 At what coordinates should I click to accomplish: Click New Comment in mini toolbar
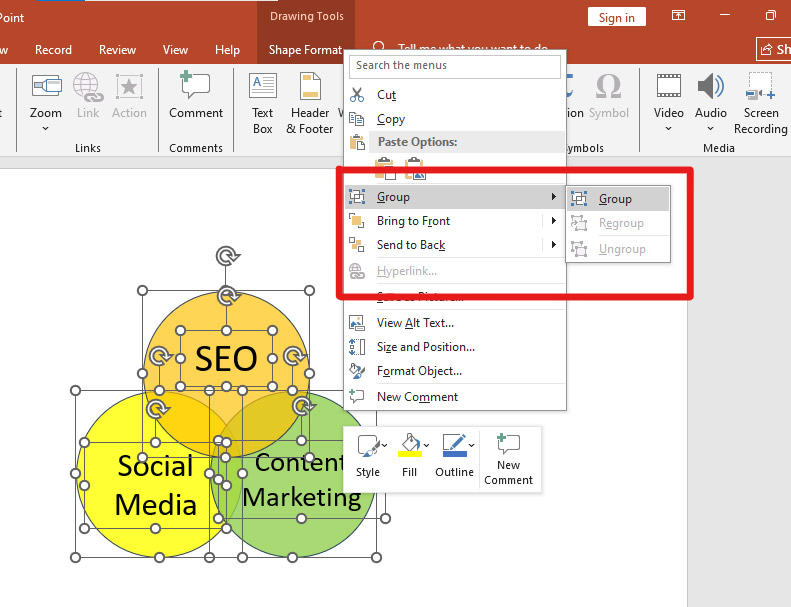tap(508, 458)
